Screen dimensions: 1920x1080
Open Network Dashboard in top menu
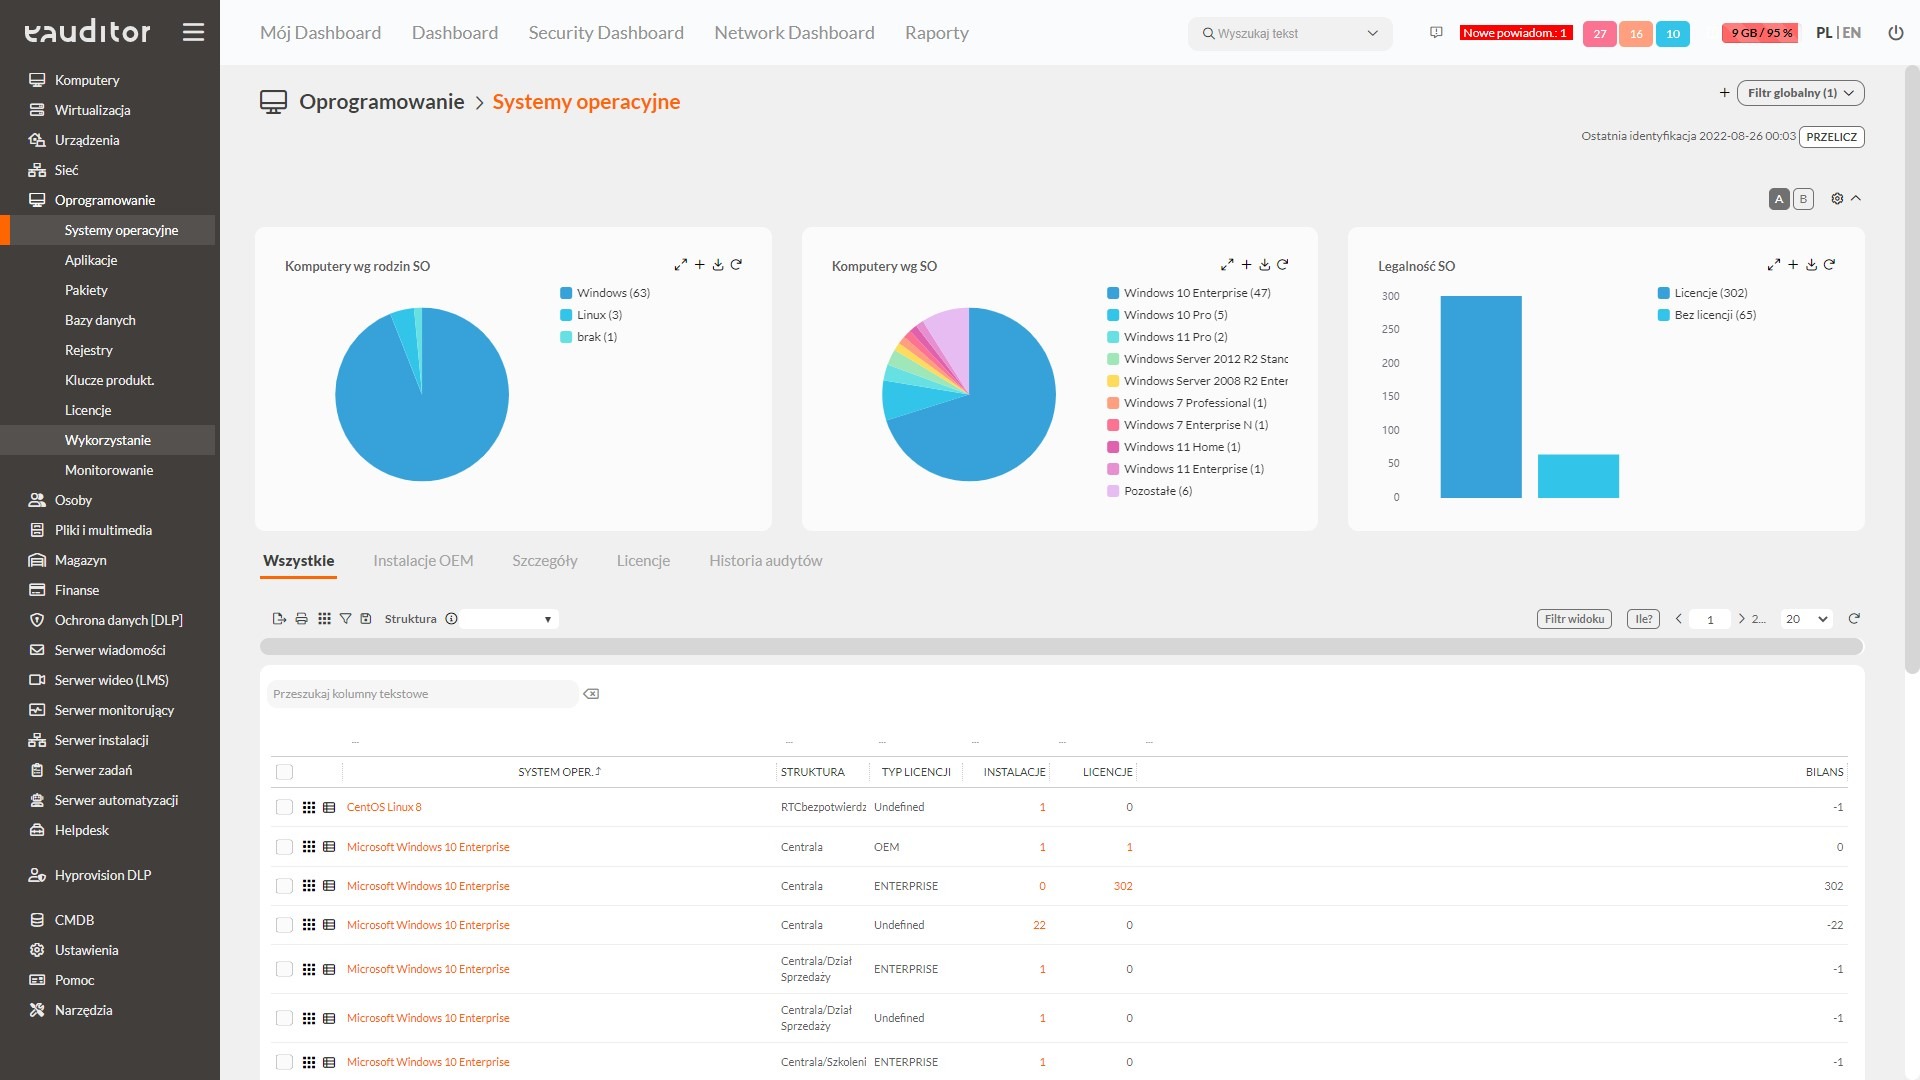click(794, 33)
